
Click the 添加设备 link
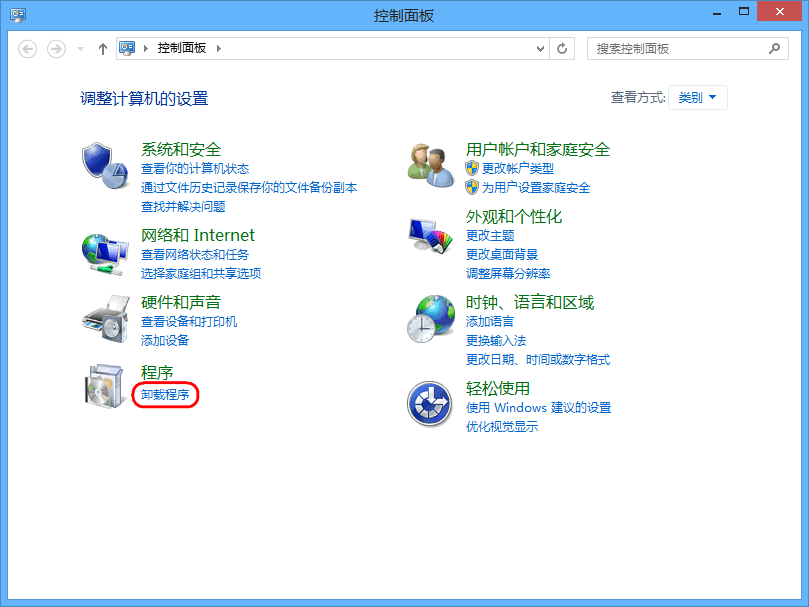(x=165, y=341)
